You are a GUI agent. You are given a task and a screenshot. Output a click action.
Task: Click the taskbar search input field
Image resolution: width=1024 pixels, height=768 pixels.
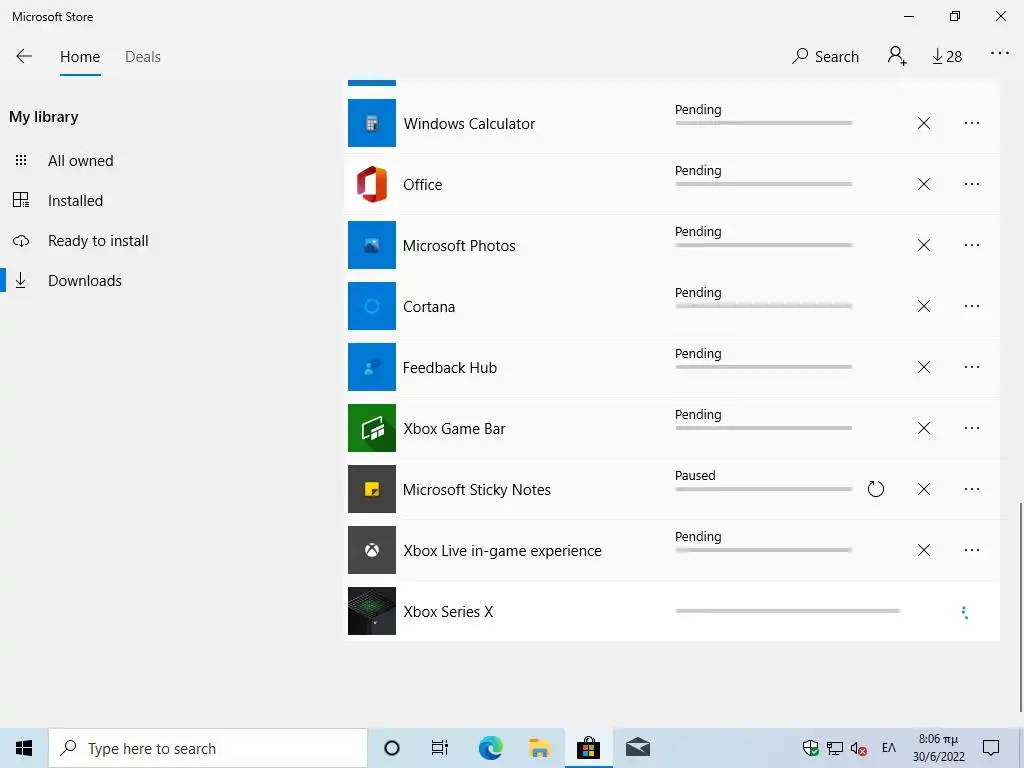[208, 748]
